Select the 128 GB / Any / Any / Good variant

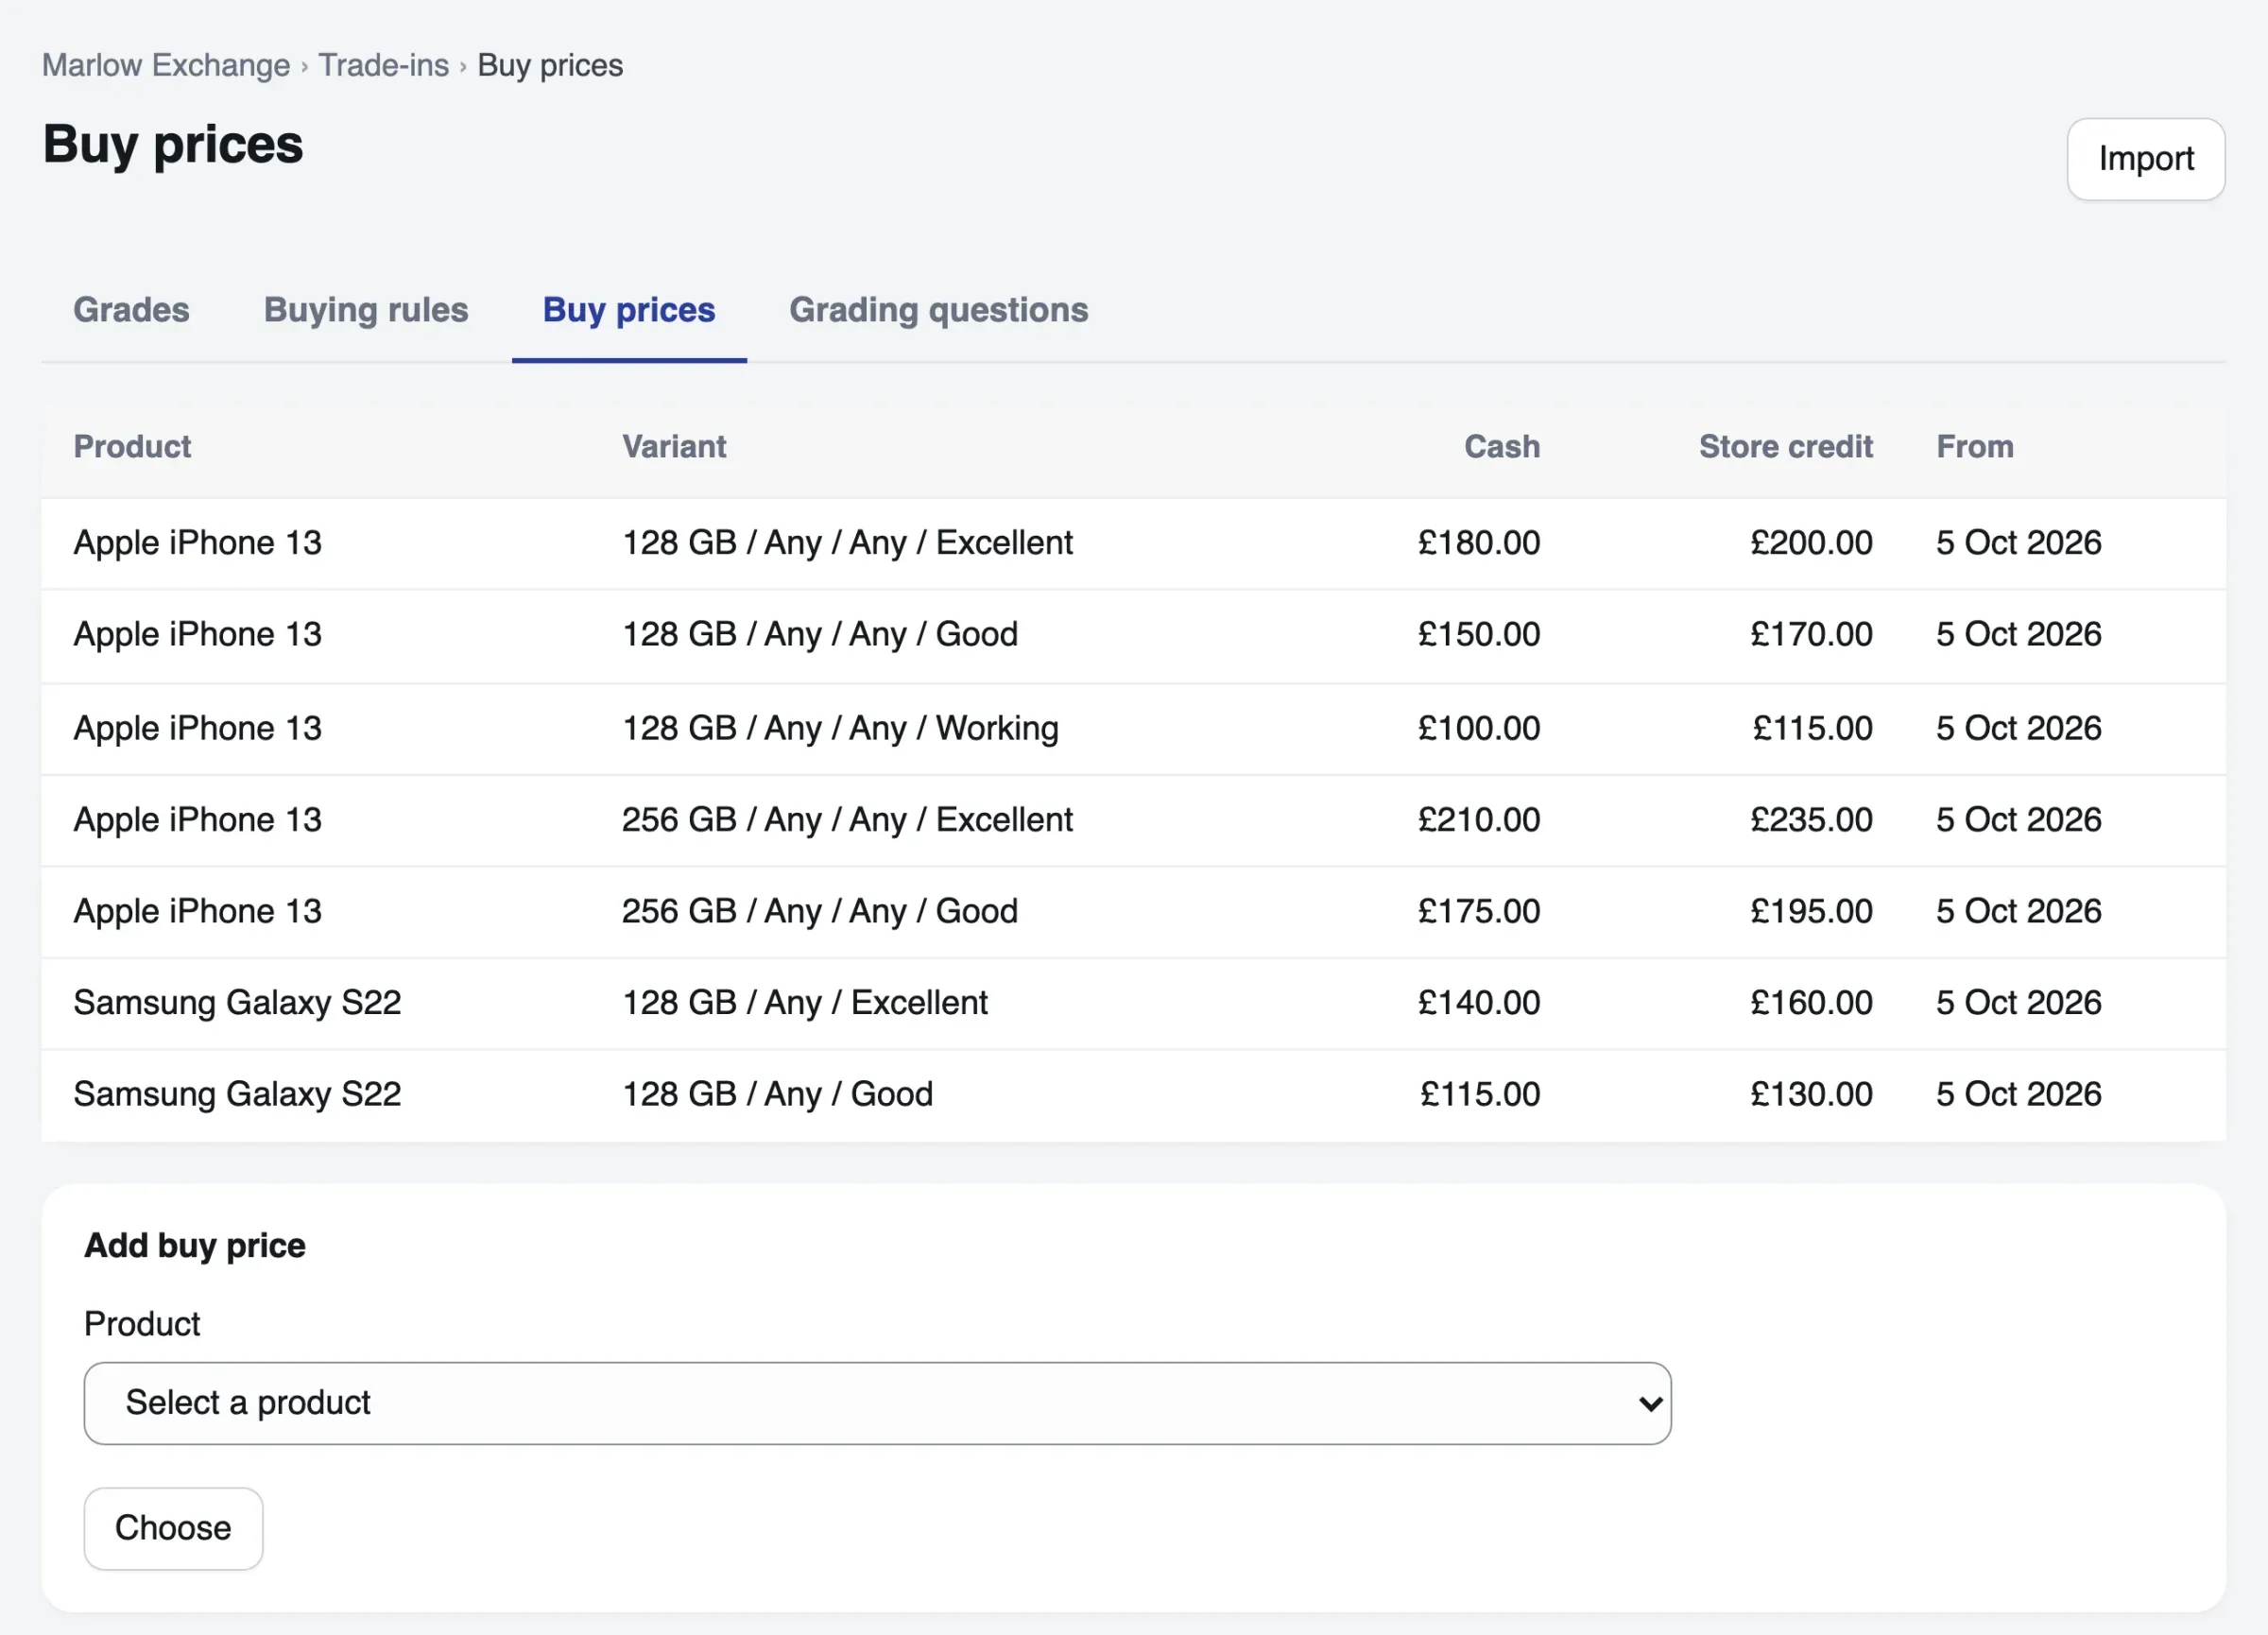pos(820,634)
